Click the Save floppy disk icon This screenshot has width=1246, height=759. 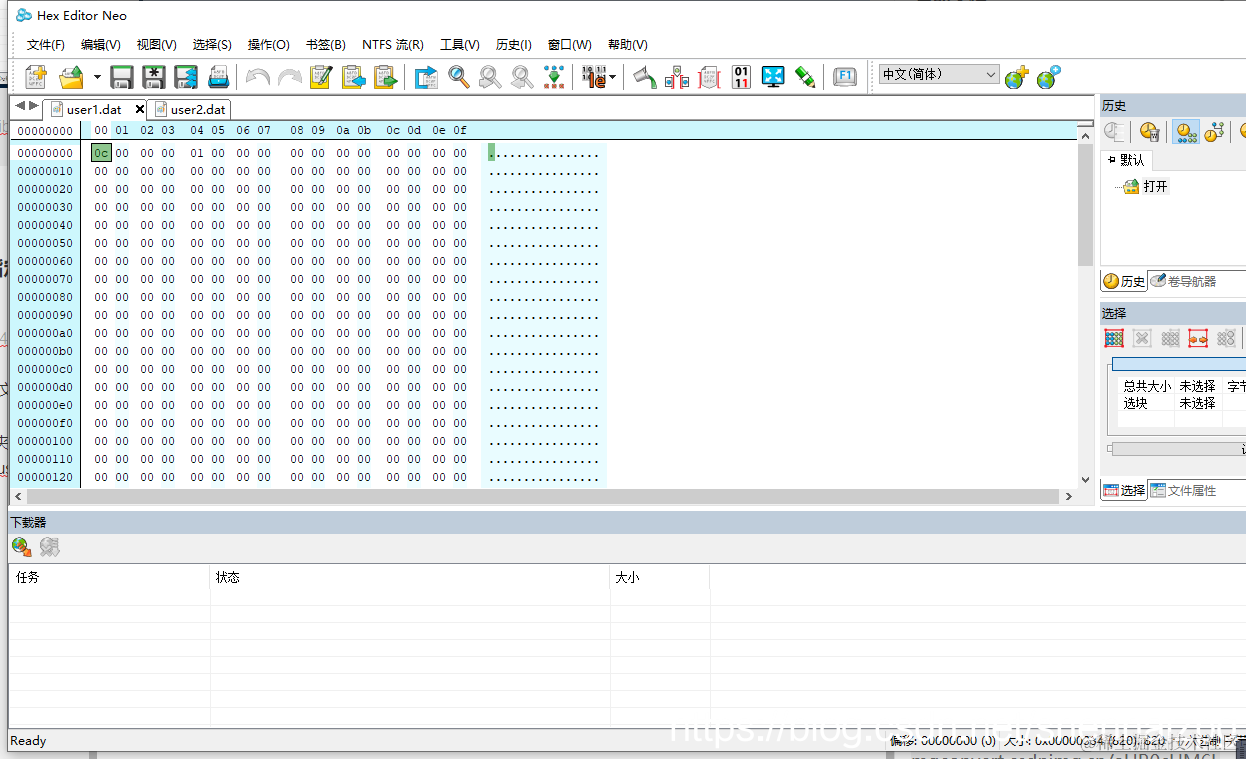[x=122, y=77]
